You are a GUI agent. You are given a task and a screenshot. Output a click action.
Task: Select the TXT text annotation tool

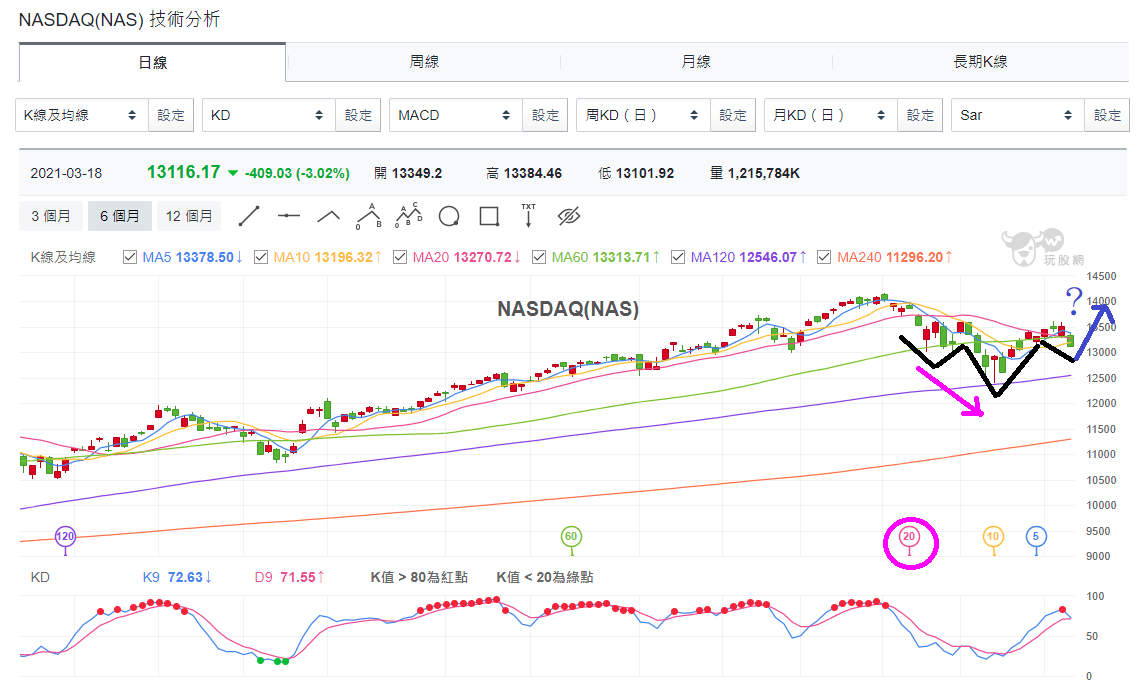[528, 215]
